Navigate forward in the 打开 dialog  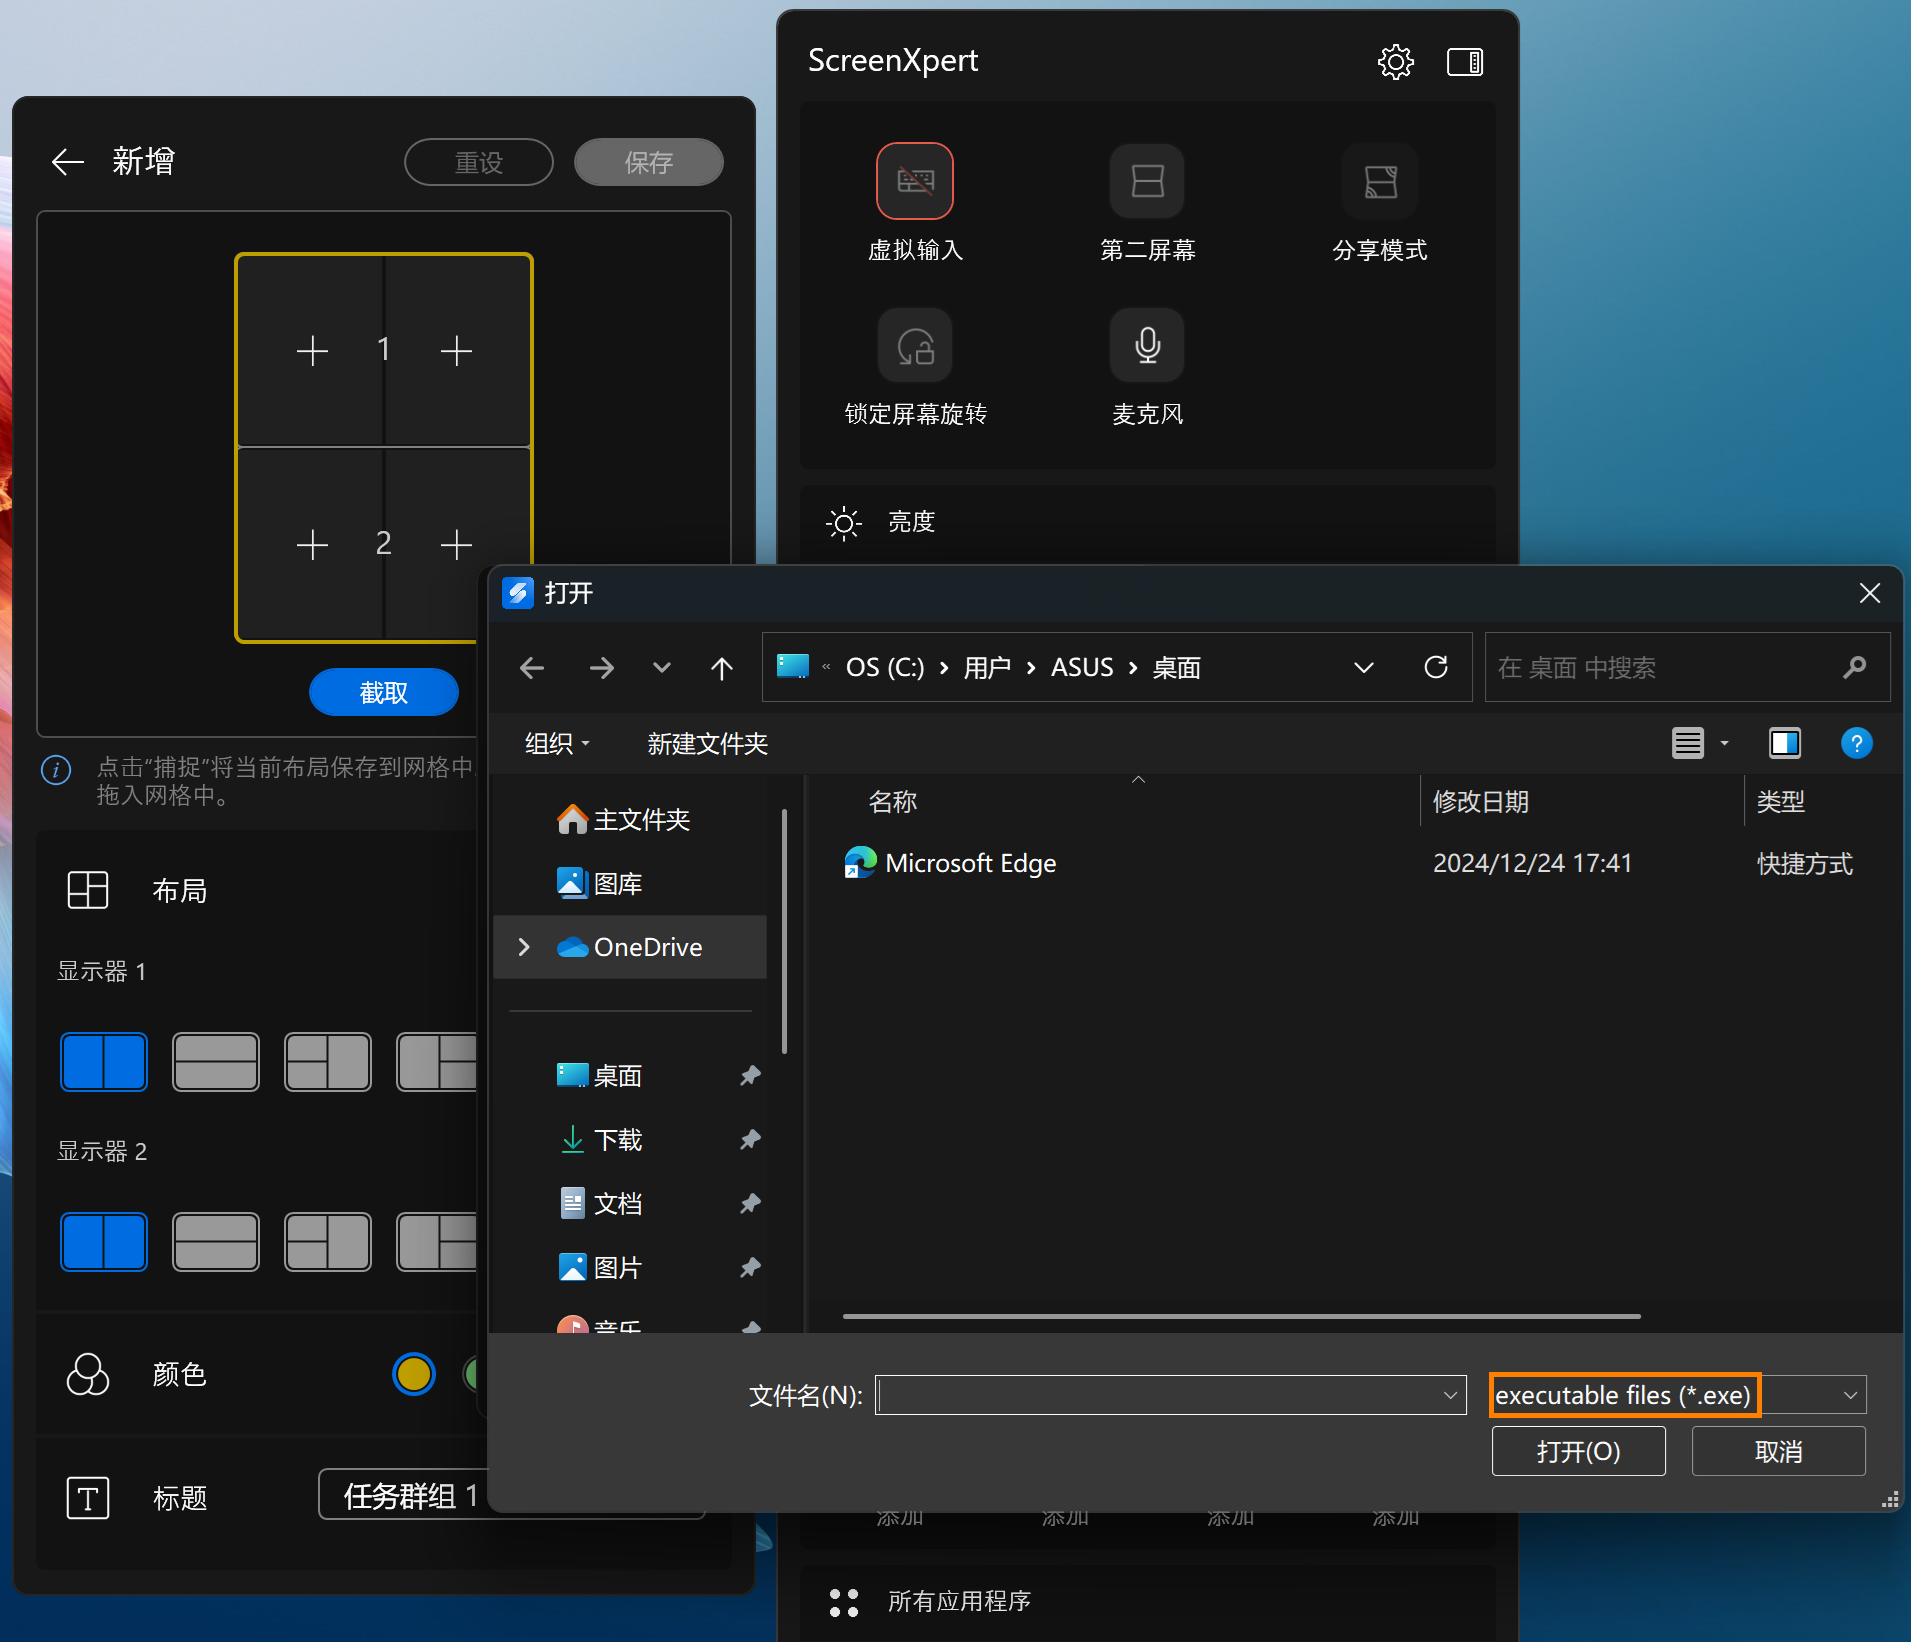coord(602,667)
